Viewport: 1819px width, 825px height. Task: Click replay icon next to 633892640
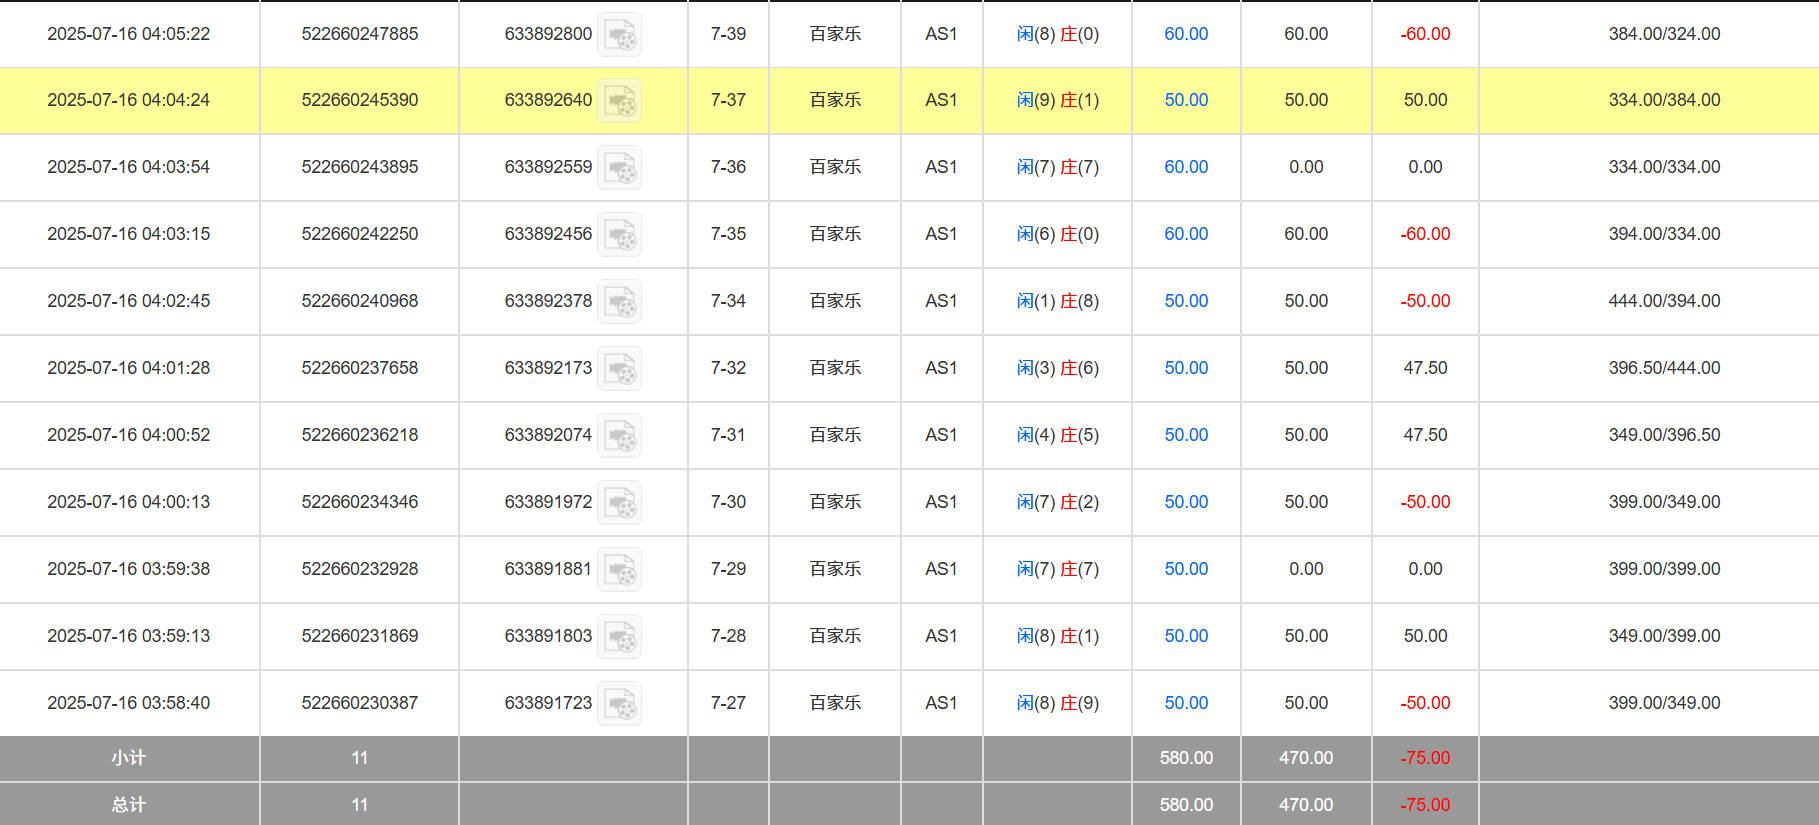click(620, 101)
